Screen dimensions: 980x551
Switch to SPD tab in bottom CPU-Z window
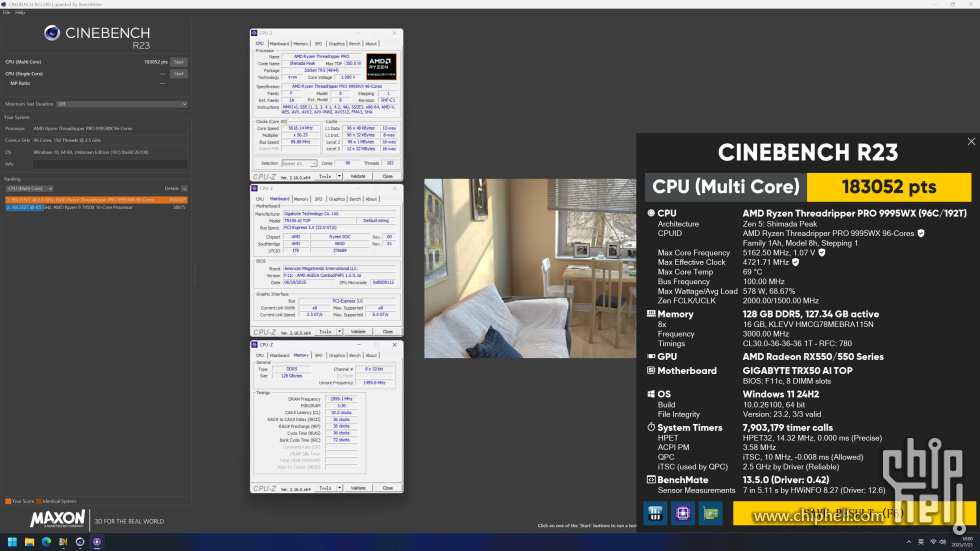point(318,355)
